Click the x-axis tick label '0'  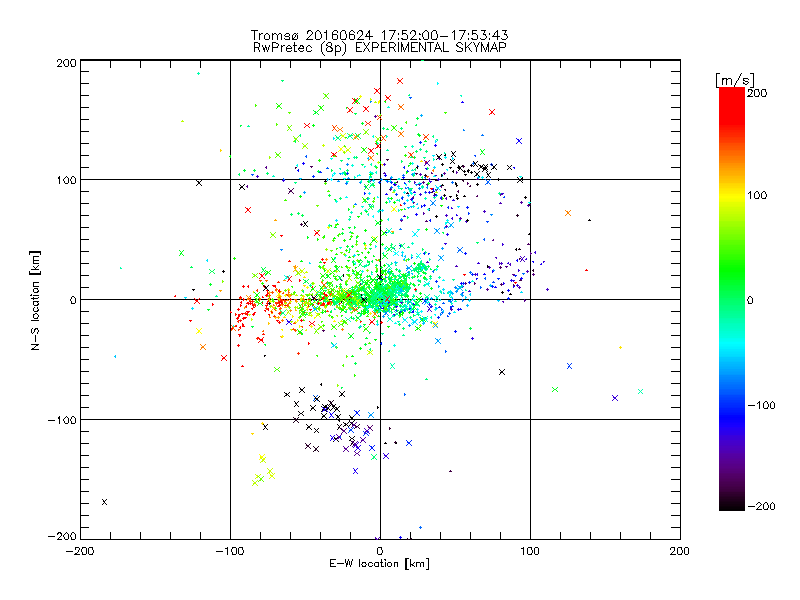pyautogui.click(x=380, y=551)
